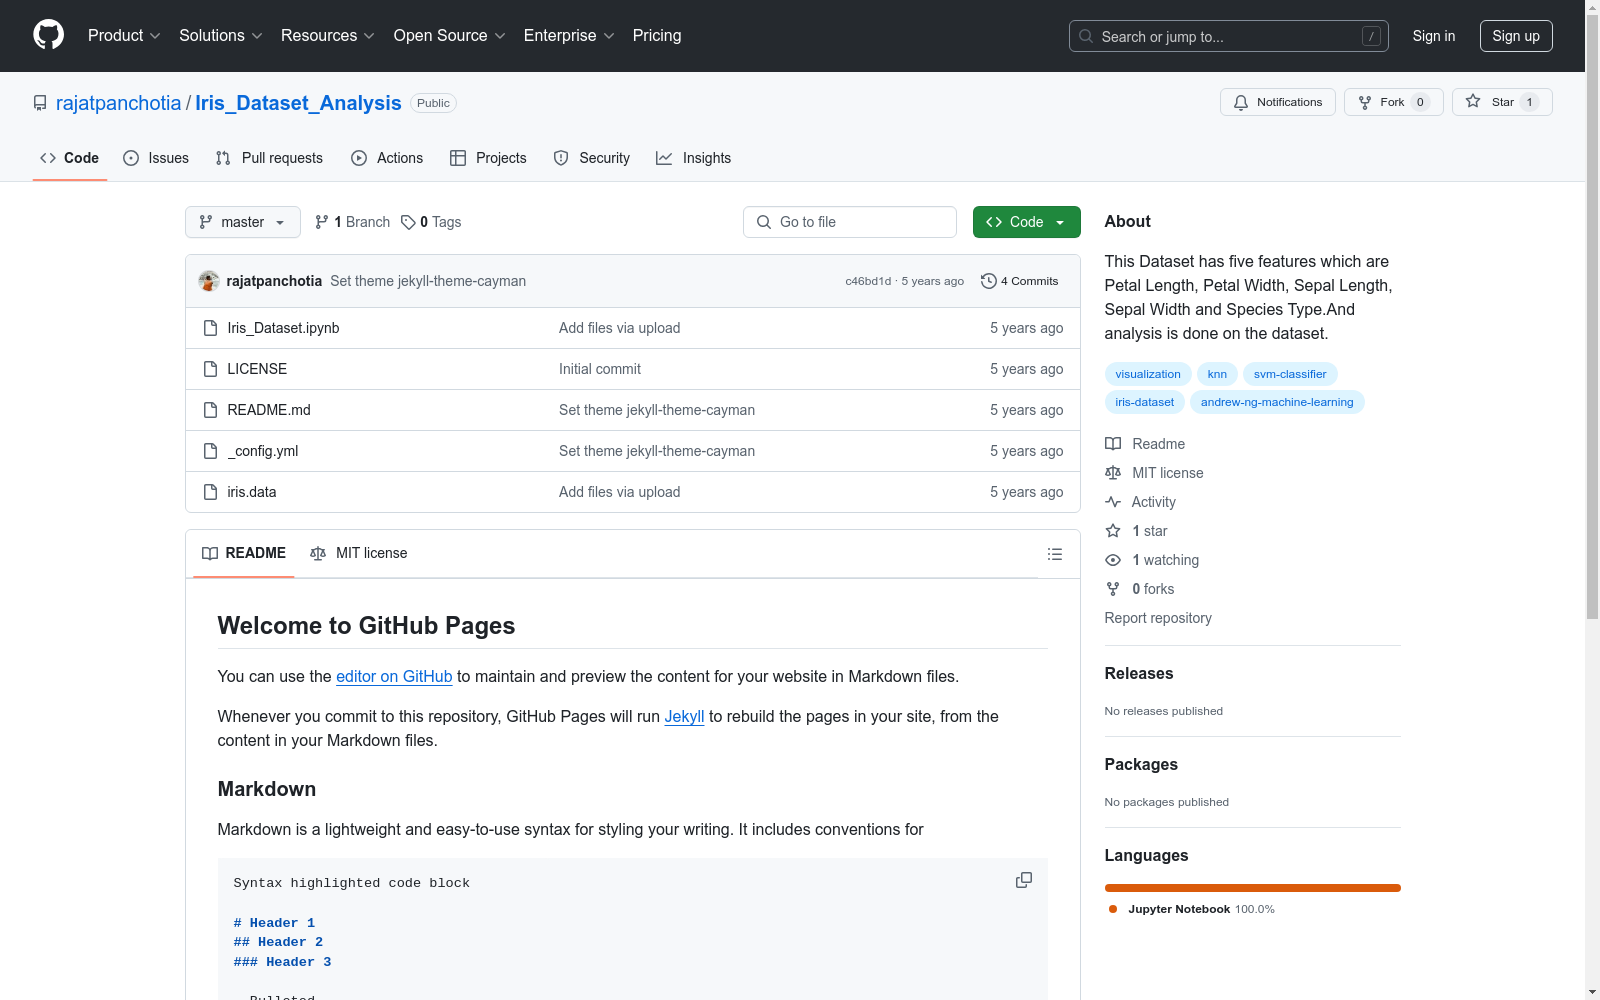Click the Jupyter Notebook orange color dot

tap(1113, 909)
